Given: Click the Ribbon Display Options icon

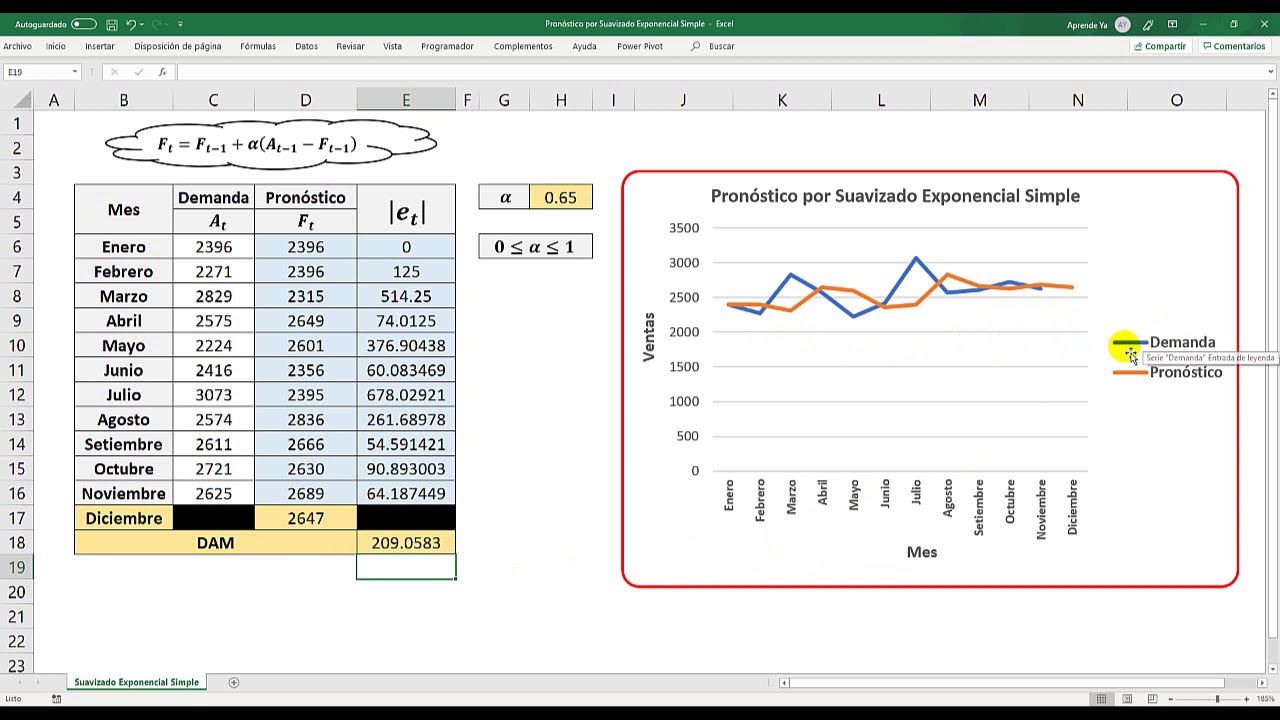Looking at the screenshot, I should pos(1172,24).
